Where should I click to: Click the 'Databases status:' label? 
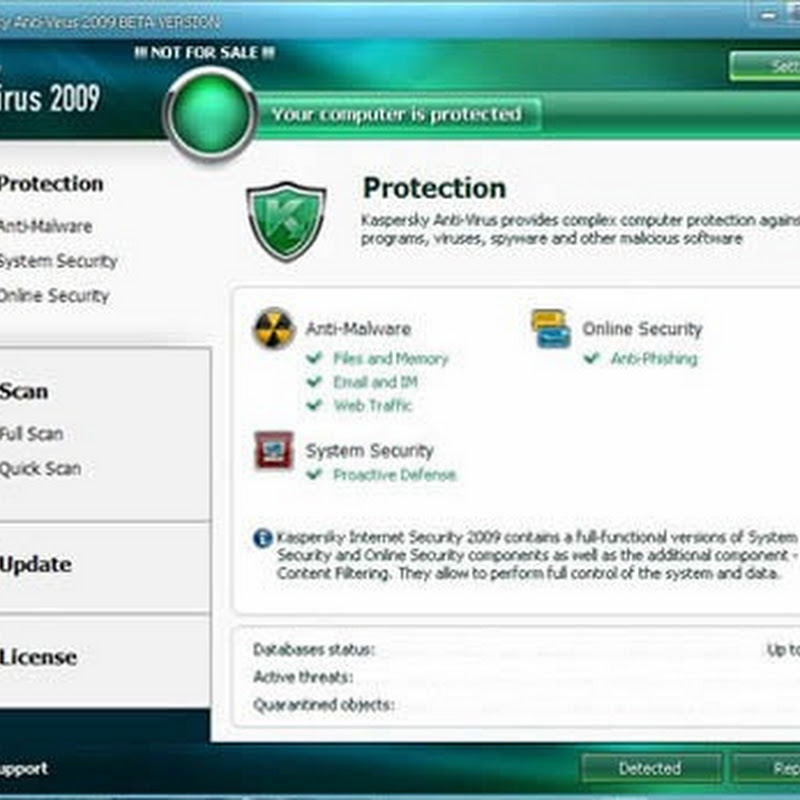[314, 649]
